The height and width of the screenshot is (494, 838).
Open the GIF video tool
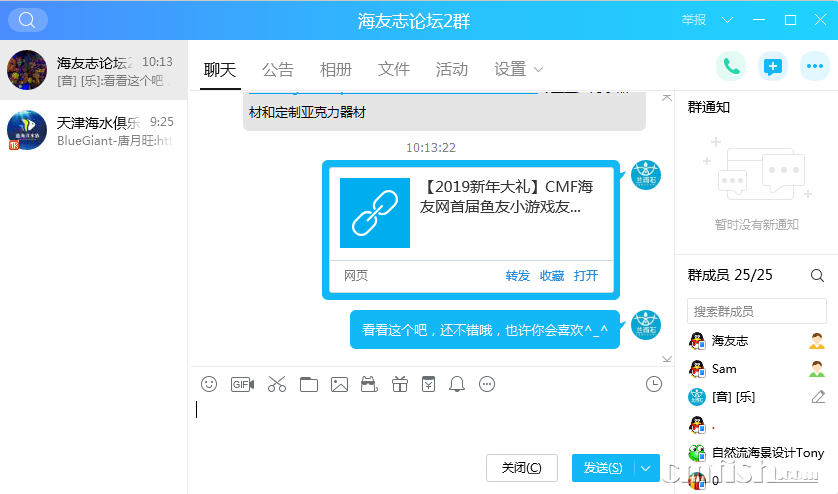[x=242, y=384]
